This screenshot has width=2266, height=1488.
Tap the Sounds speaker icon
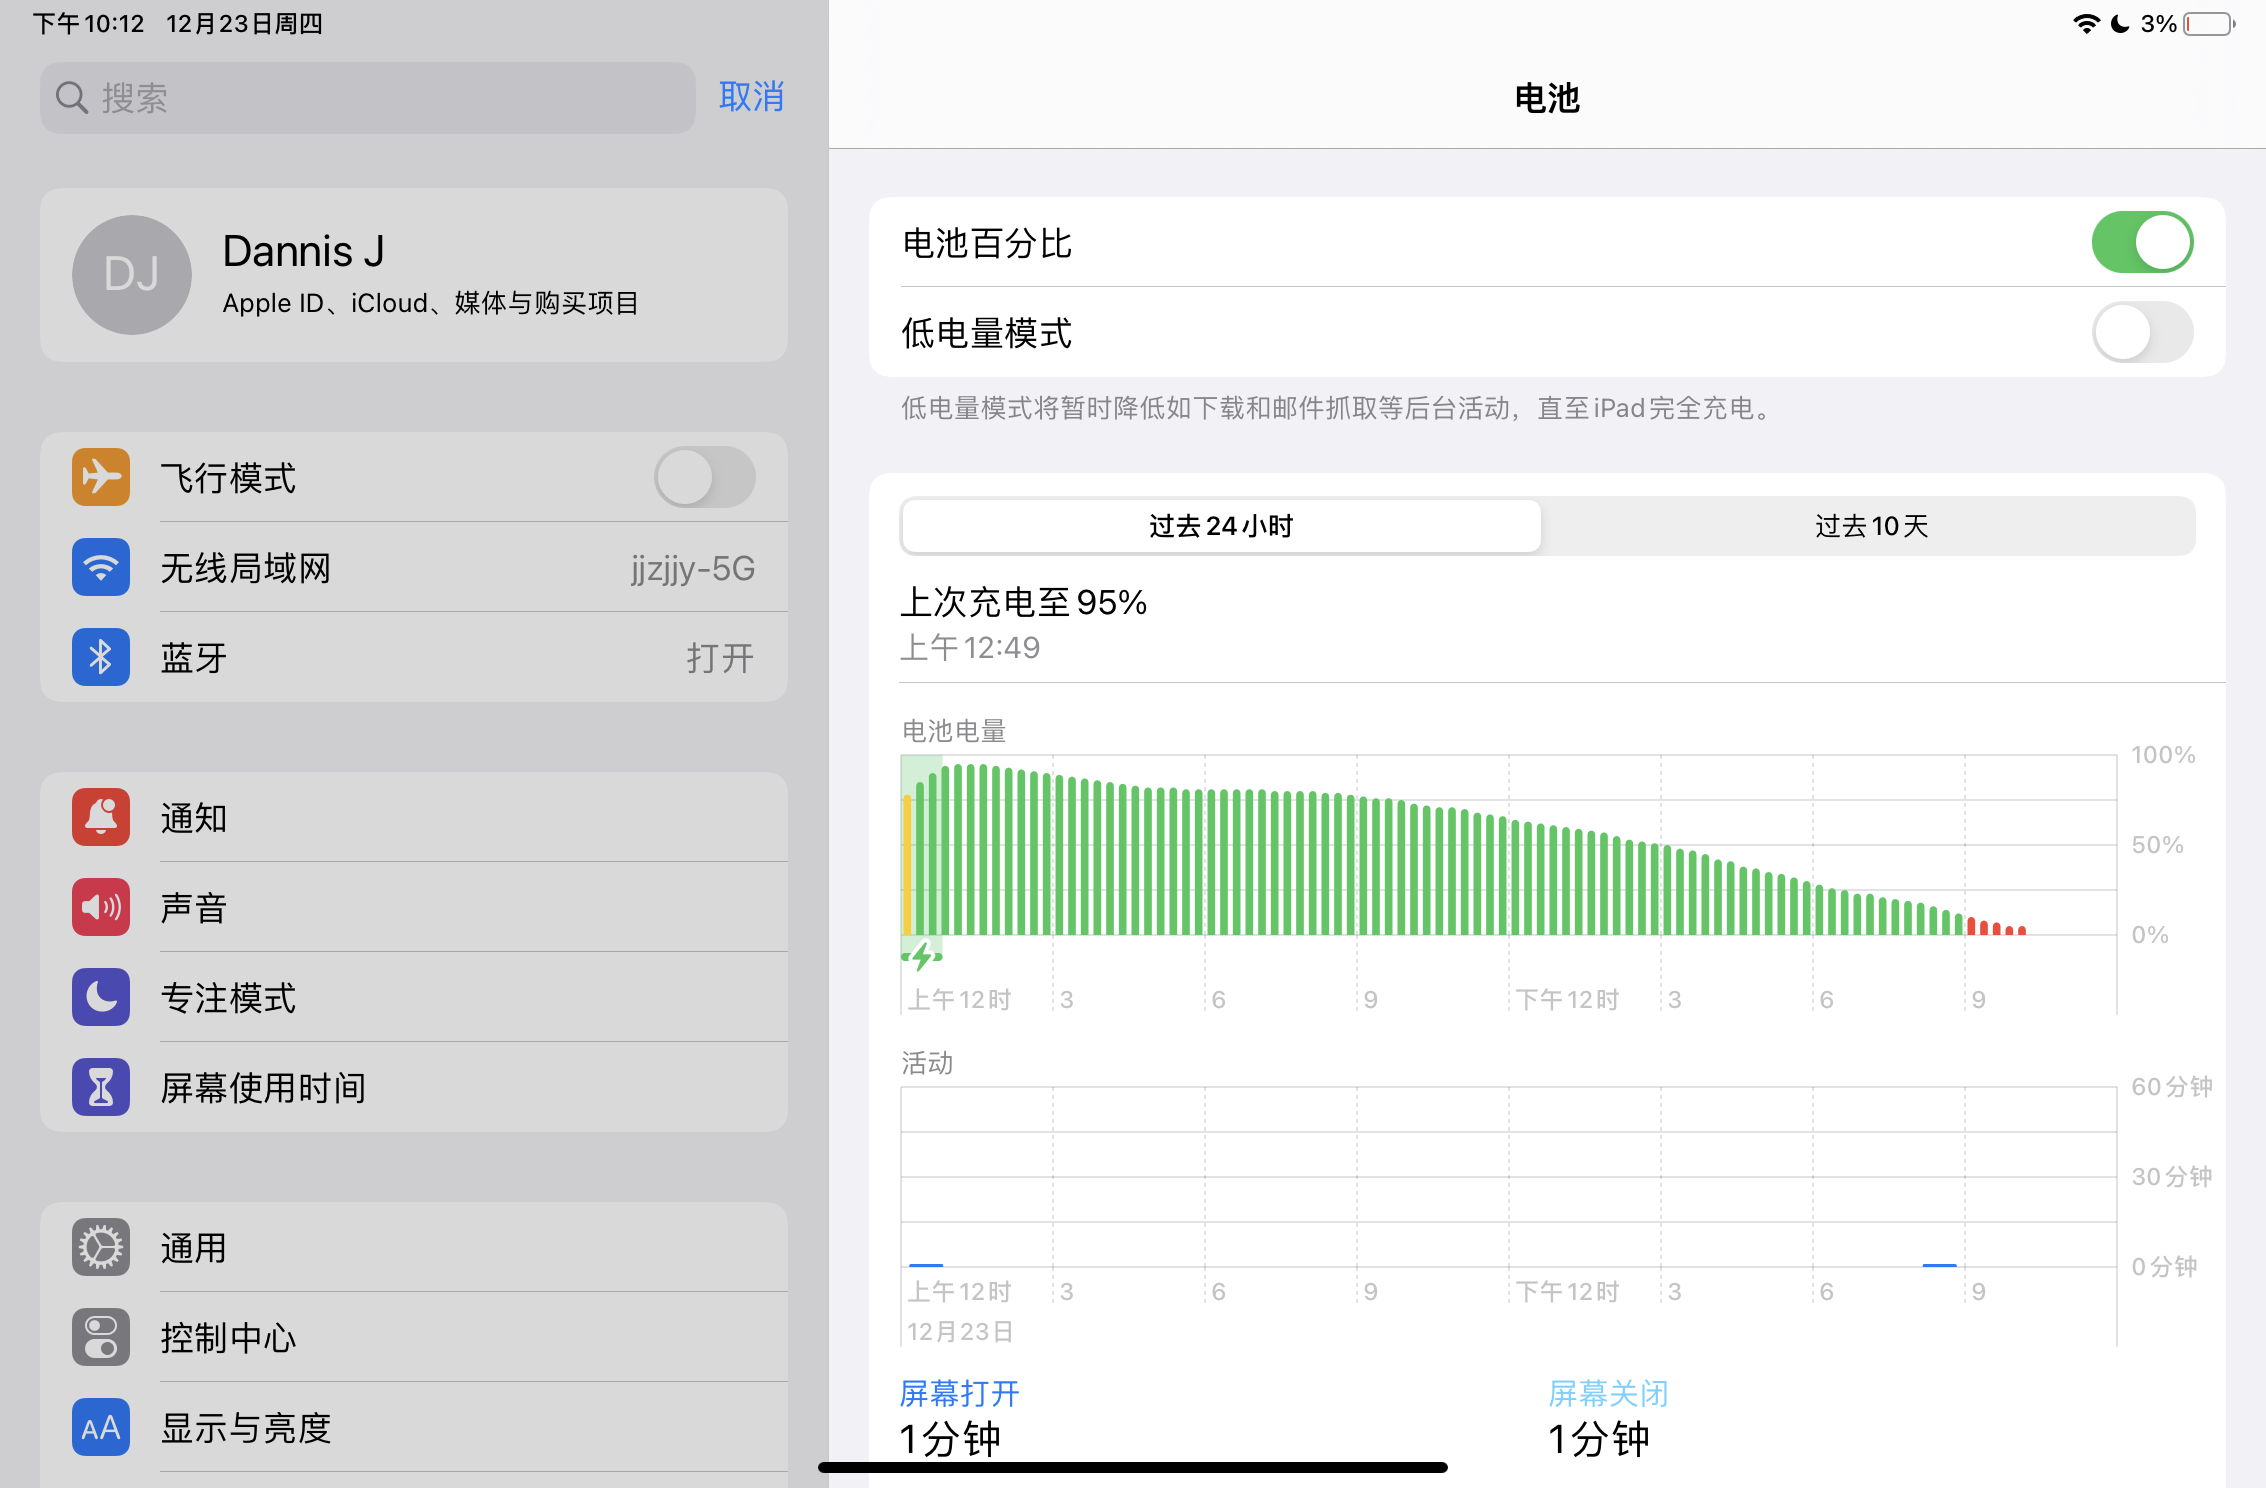tap(101, 907)
